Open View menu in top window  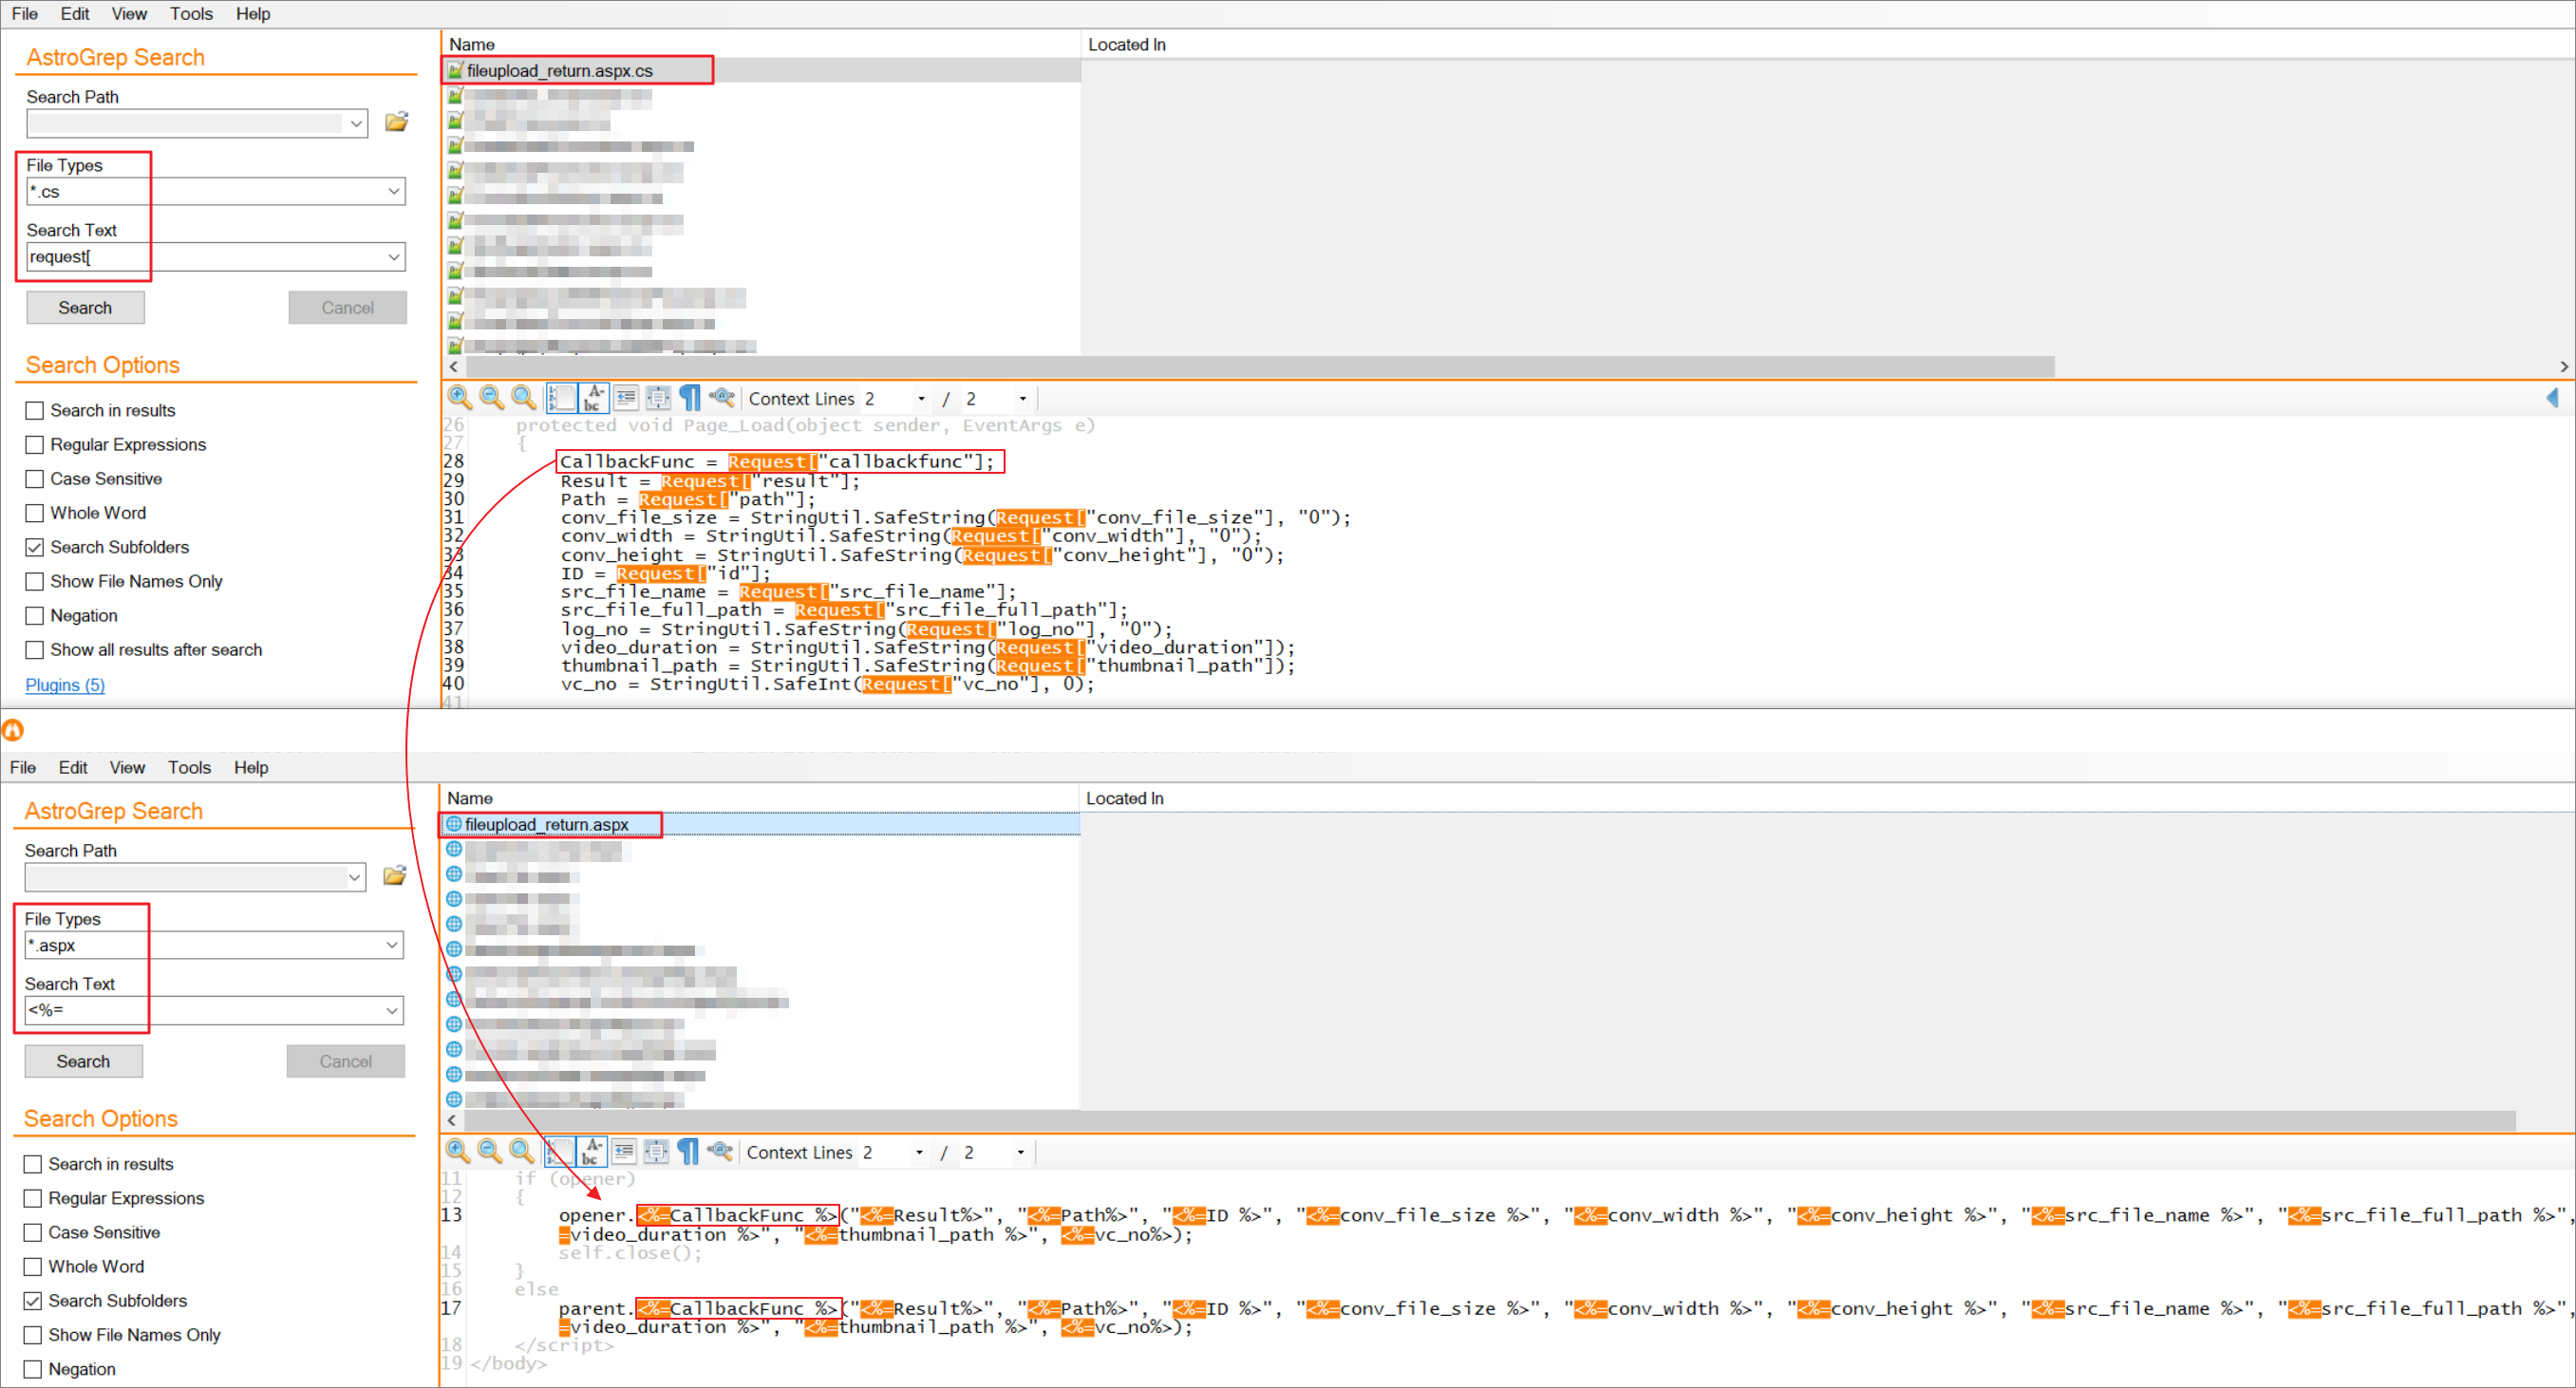click(129, 13)
